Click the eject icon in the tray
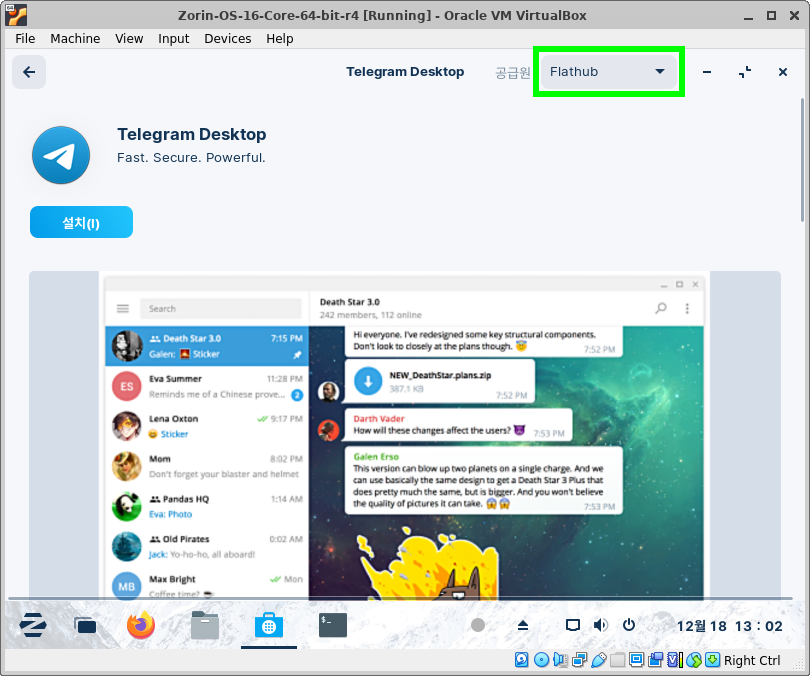The height and width of the screenshot is (676, 810). click(x=523, y=625)
